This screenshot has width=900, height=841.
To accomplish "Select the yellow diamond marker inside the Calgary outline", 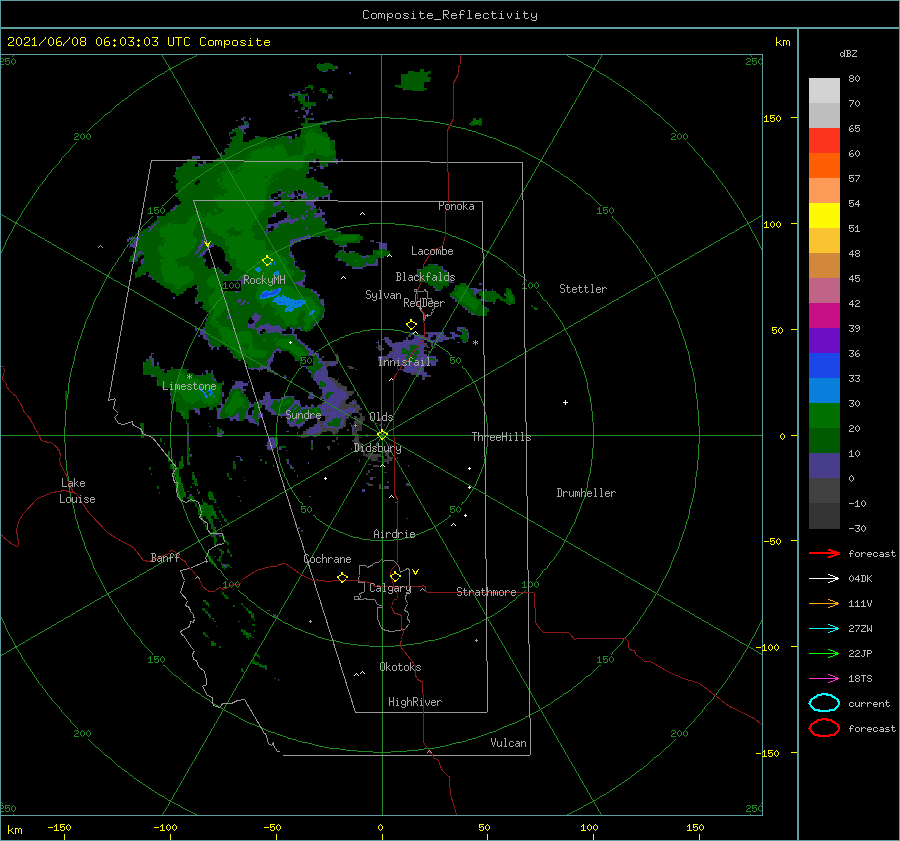I will point(395,576).
